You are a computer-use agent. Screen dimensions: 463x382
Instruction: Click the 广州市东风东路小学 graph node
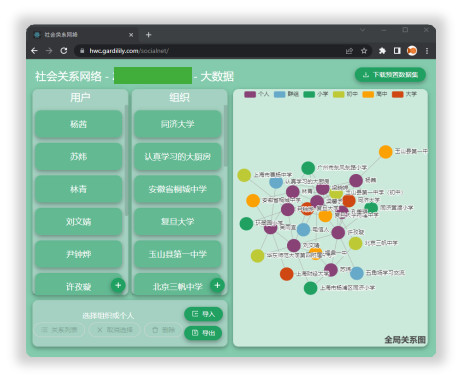click(x=308, y=168)
